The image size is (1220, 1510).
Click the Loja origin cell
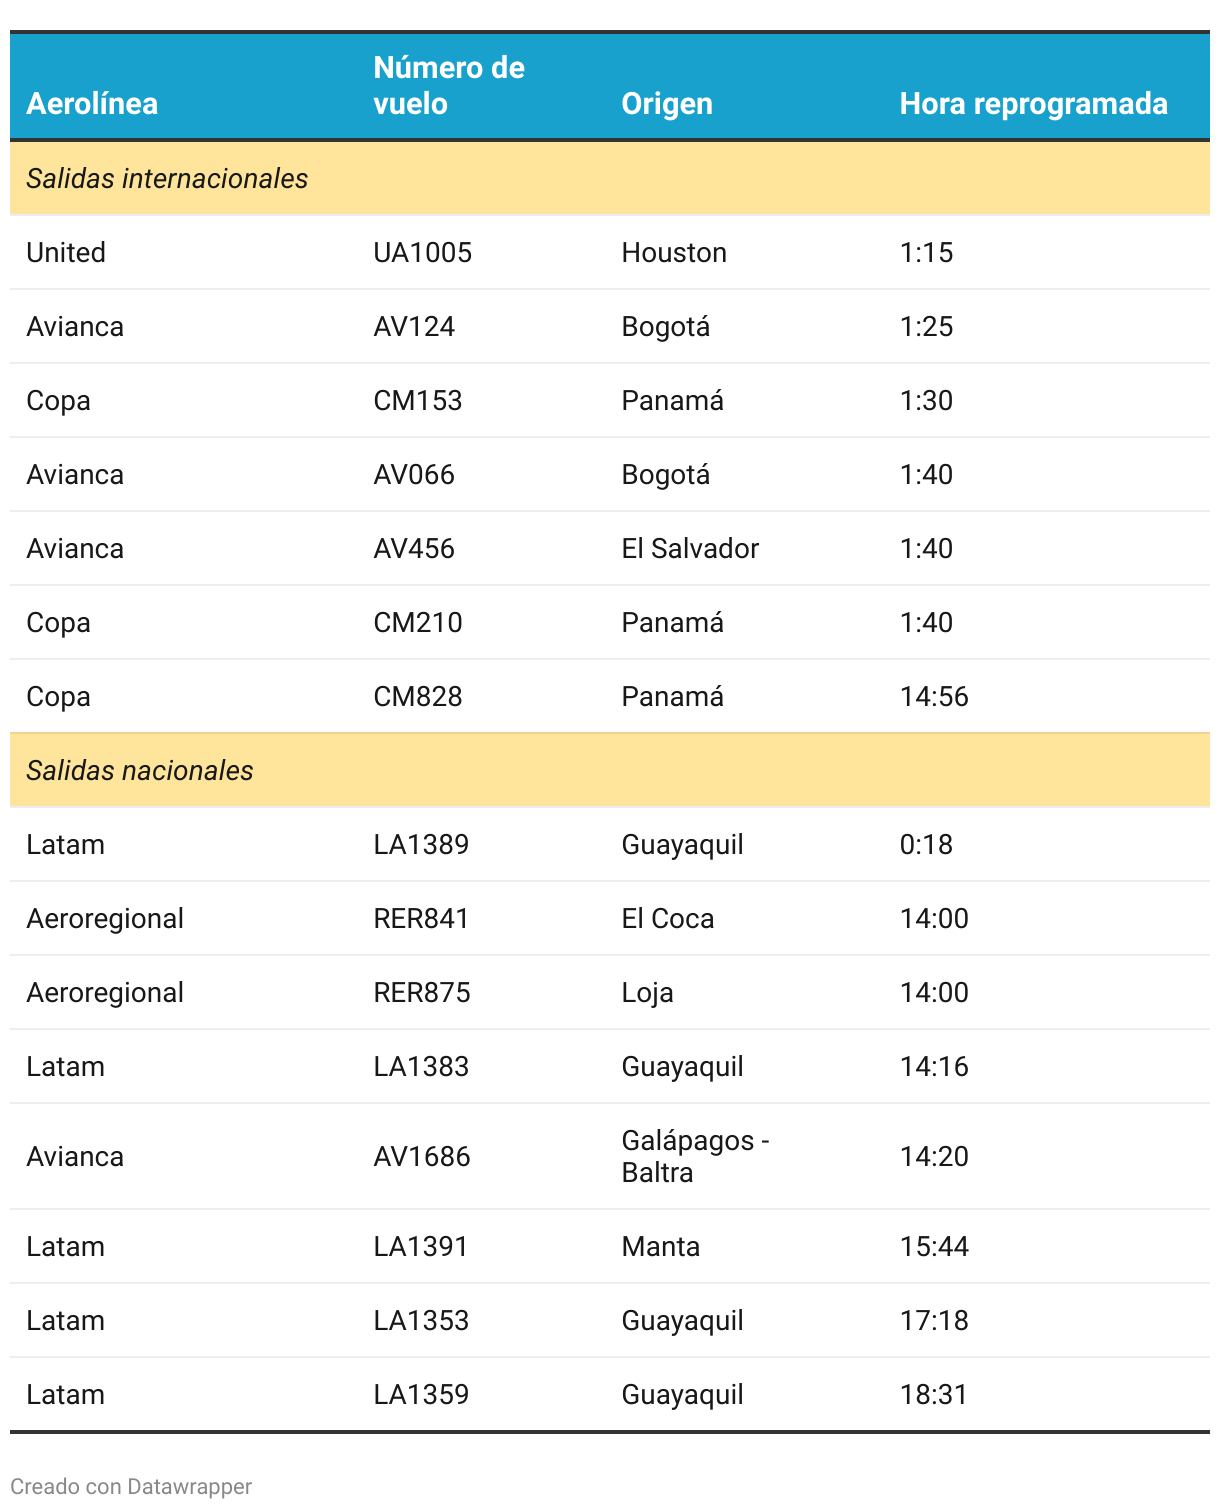click(x=647, y=993)
